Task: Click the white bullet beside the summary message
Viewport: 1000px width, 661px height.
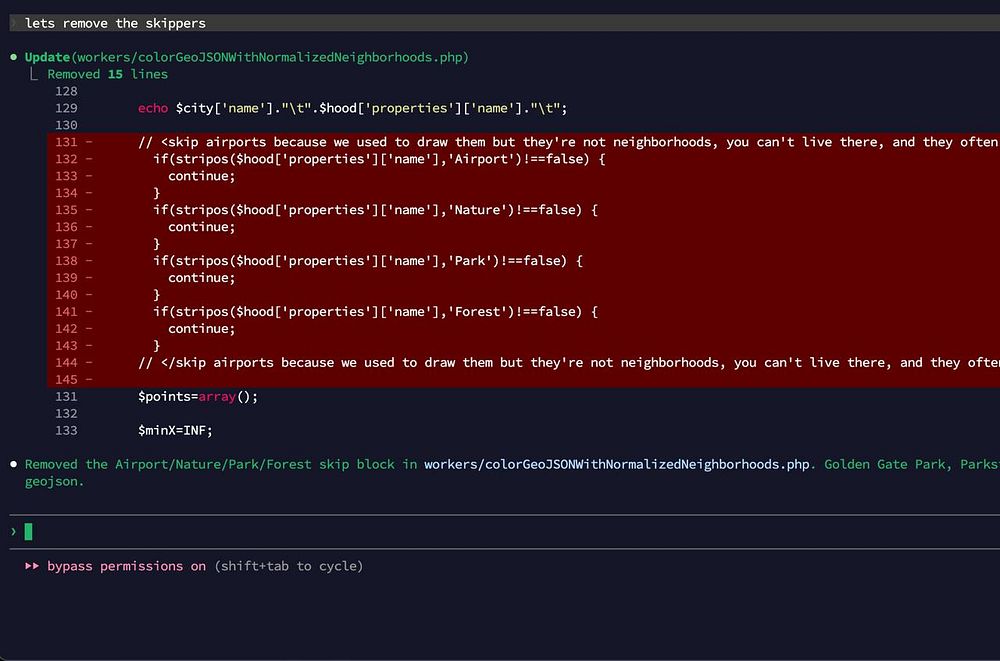Action: (13, 464)
